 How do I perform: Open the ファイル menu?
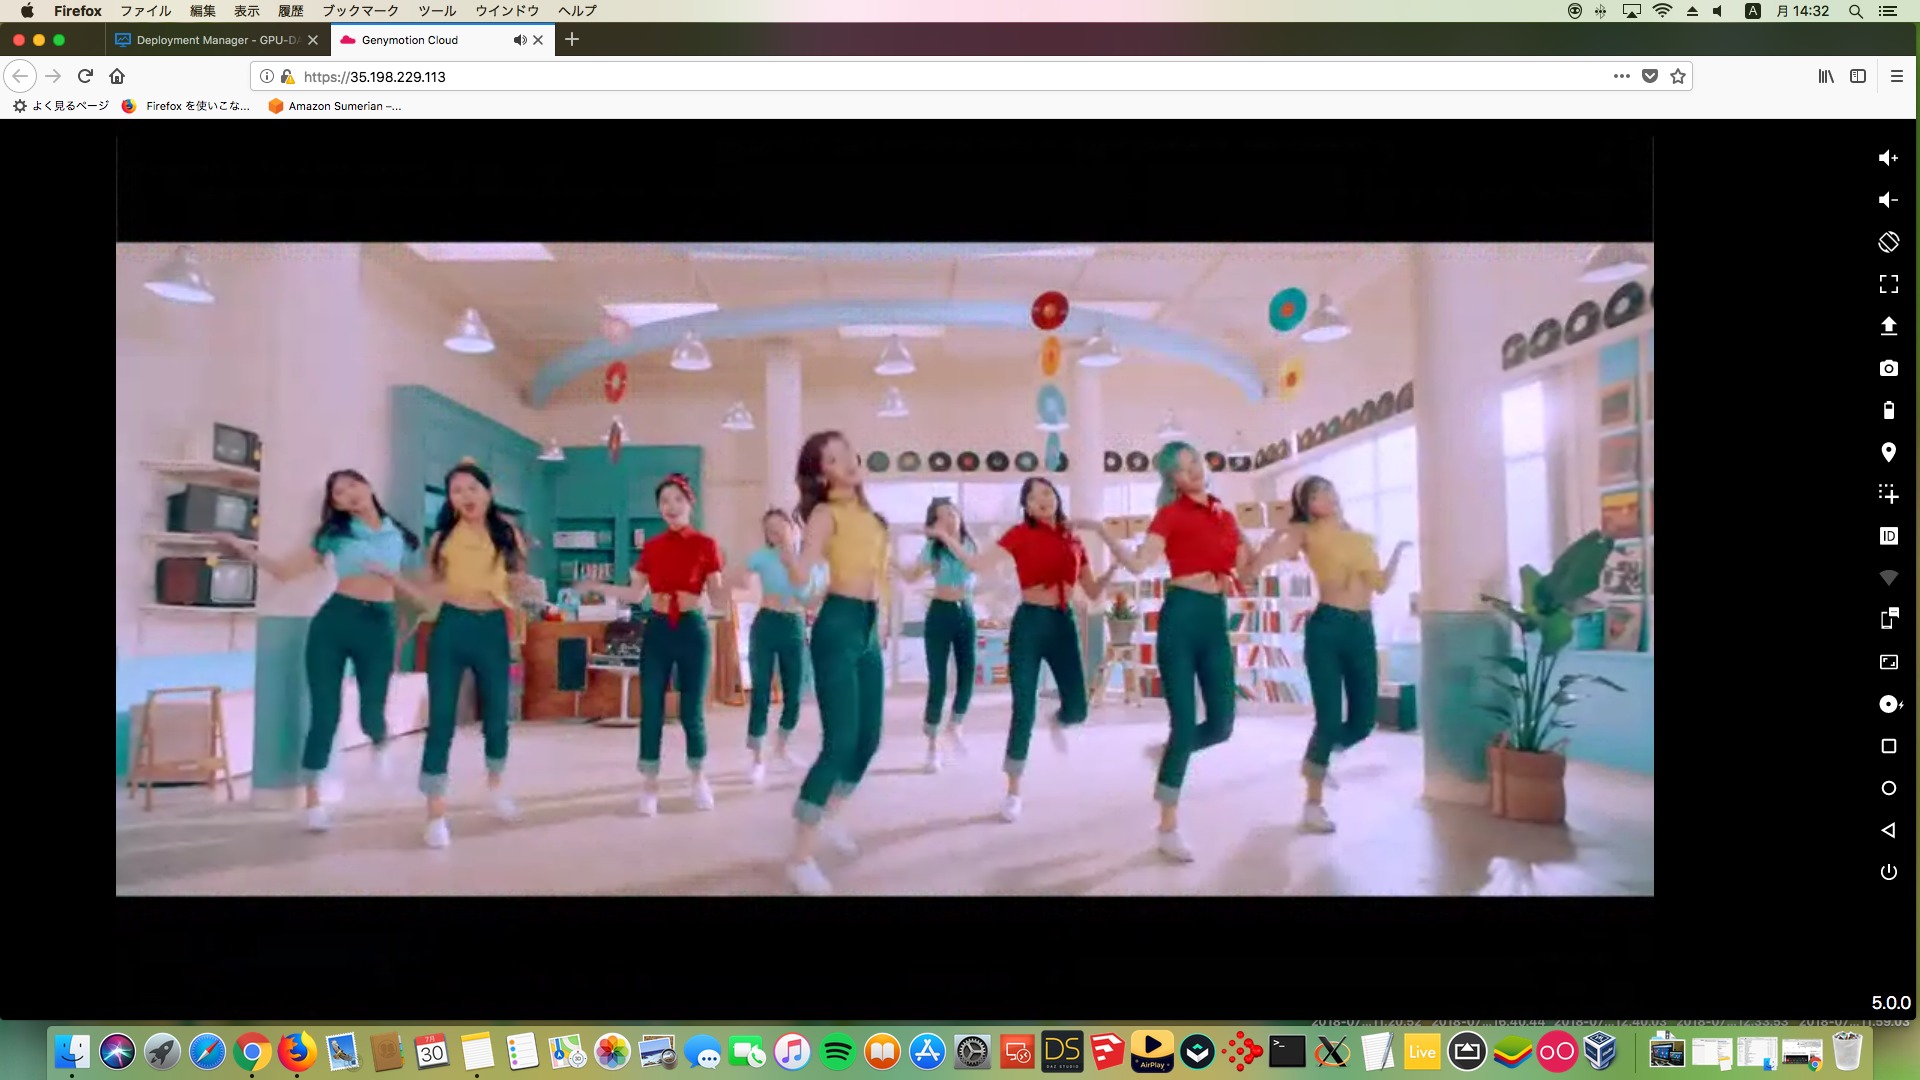[x=145, y=11]
